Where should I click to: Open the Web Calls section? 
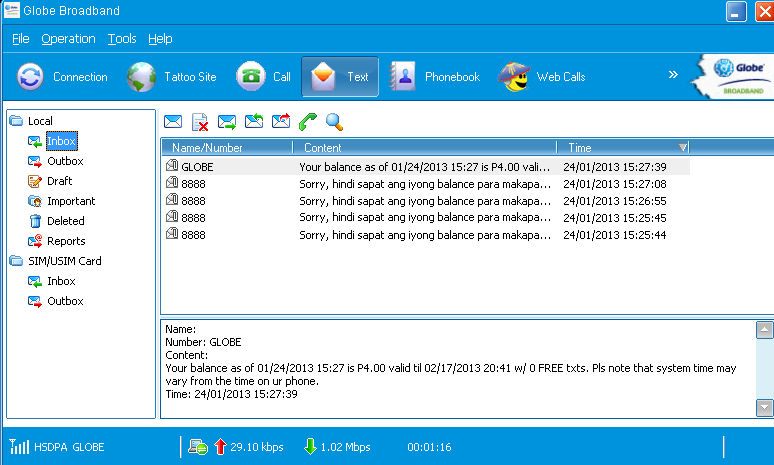coord(542,77)
